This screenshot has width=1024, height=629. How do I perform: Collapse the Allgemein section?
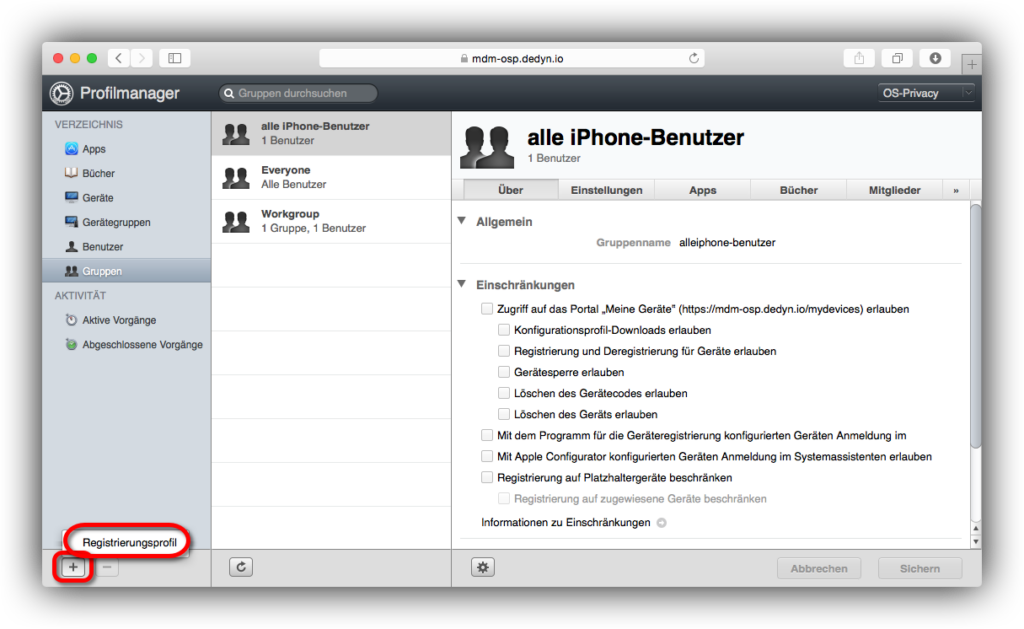pos(462,221)
